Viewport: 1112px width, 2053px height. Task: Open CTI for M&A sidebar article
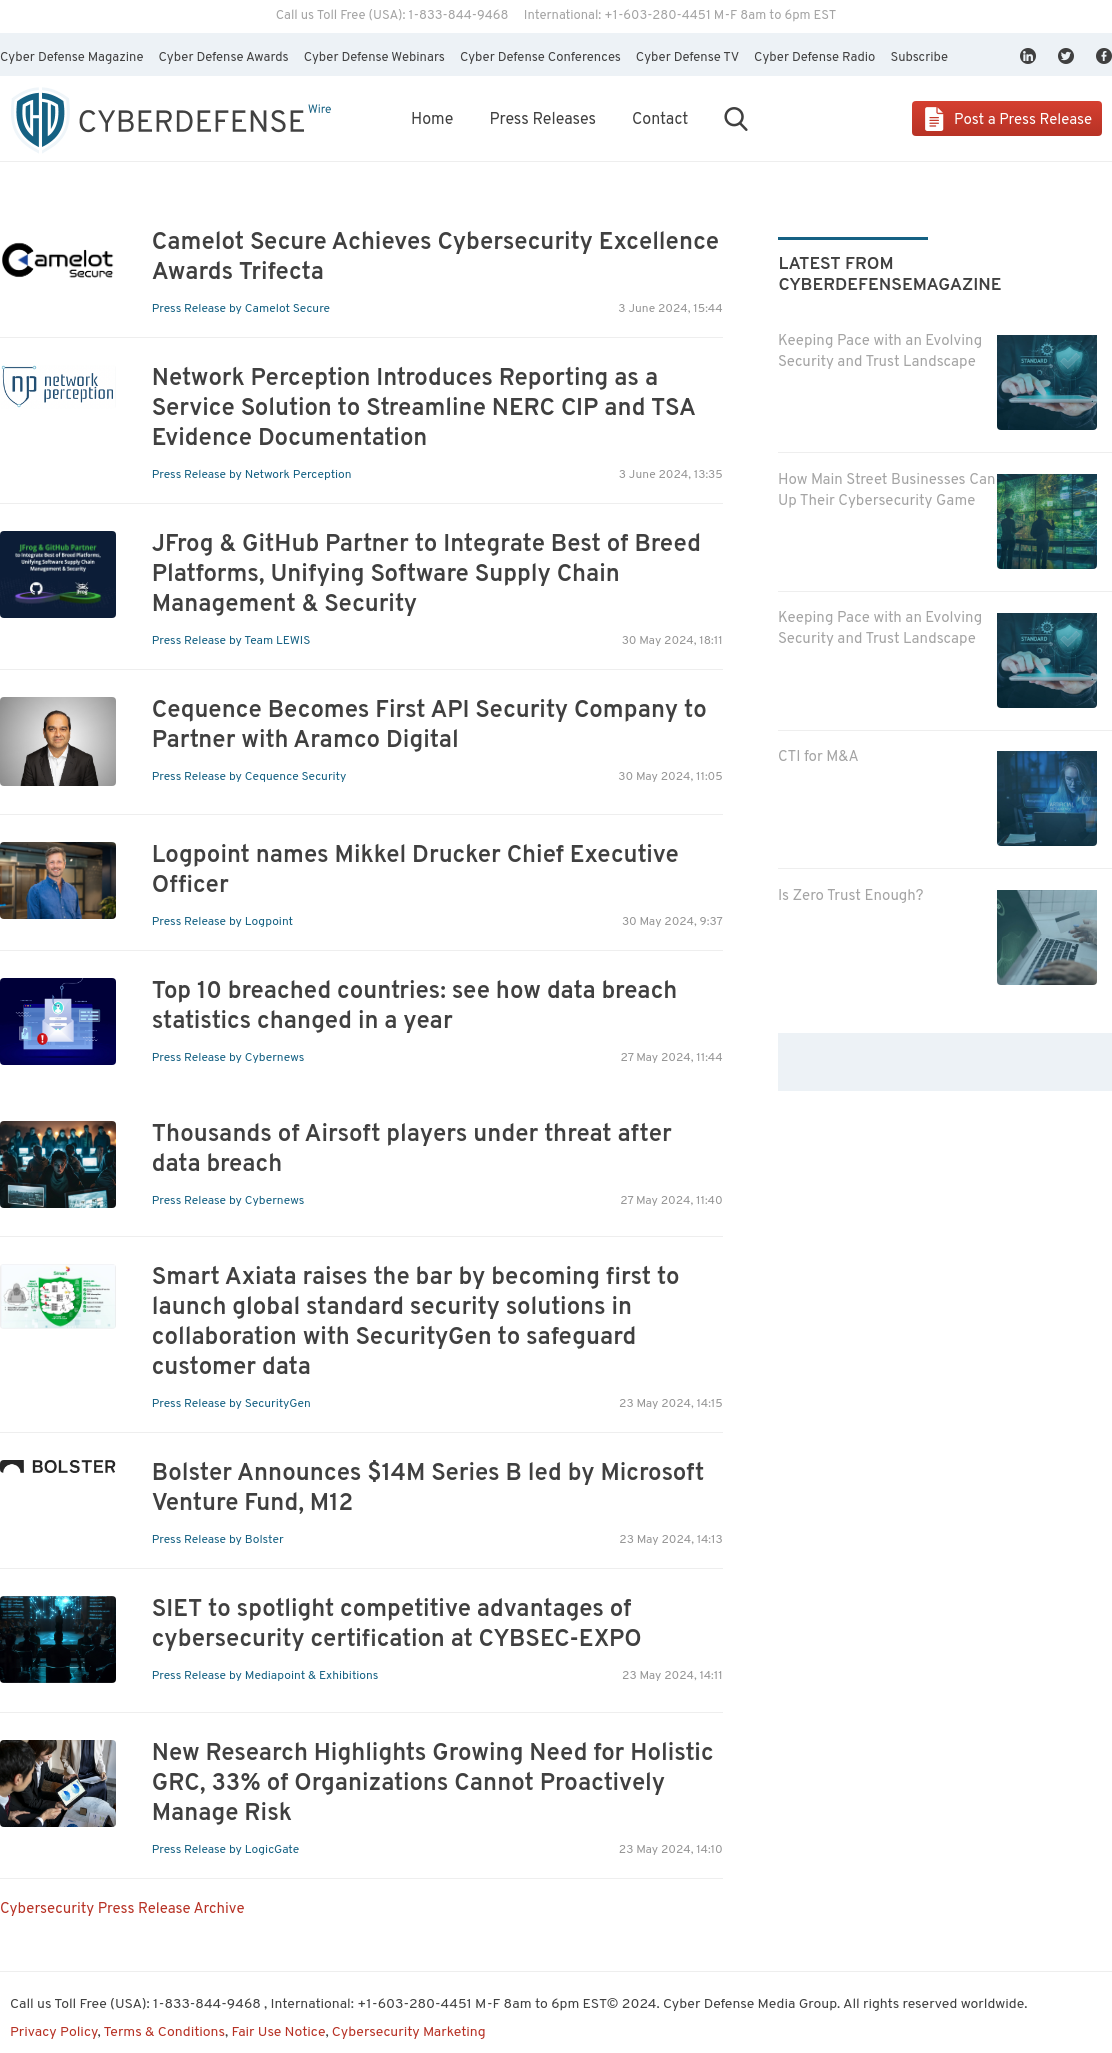click(818, 756)
